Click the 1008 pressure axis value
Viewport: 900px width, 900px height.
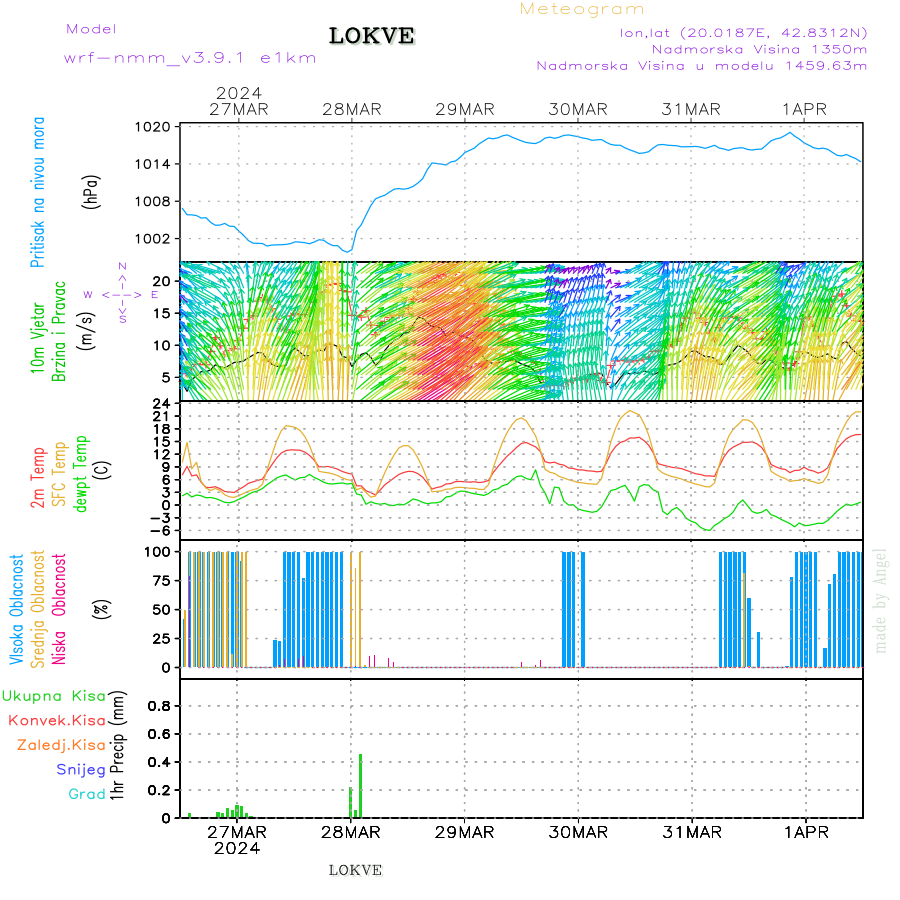(153, 201)
